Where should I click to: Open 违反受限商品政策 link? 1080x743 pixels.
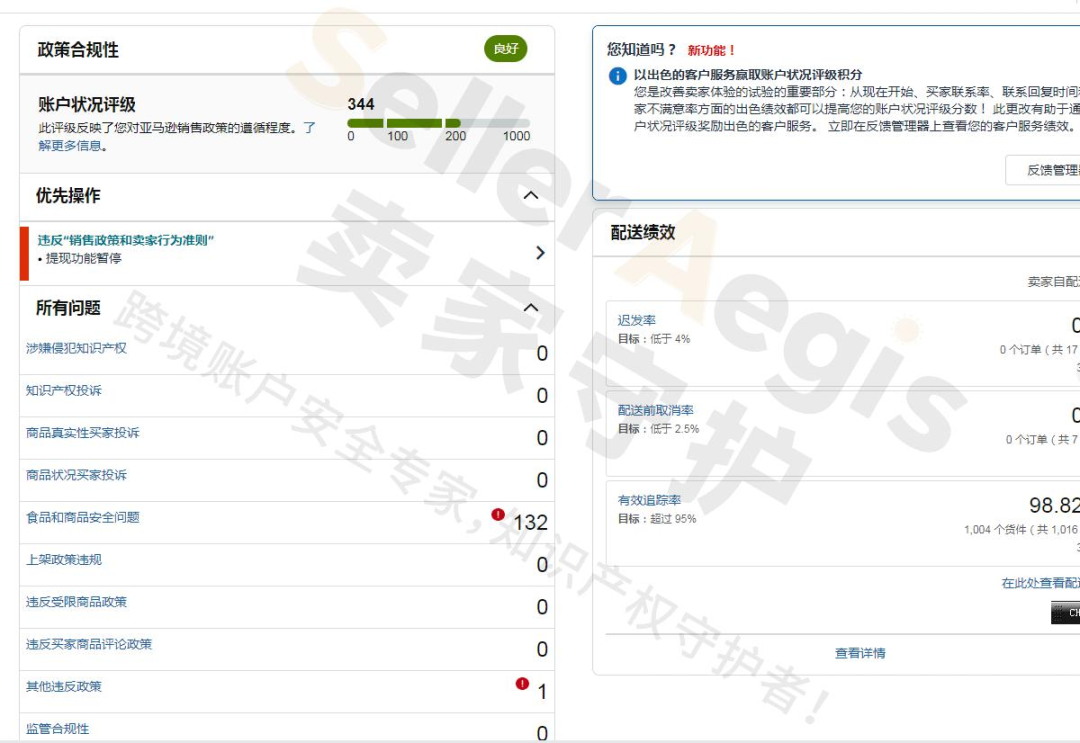[x=76, y=602]
